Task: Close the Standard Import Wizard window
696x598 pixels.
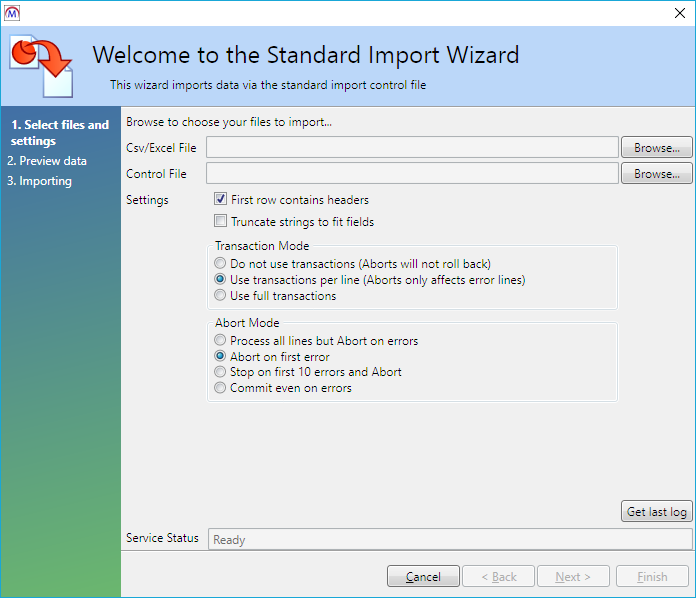Action: pyautogui.click(x=680, y=13)
